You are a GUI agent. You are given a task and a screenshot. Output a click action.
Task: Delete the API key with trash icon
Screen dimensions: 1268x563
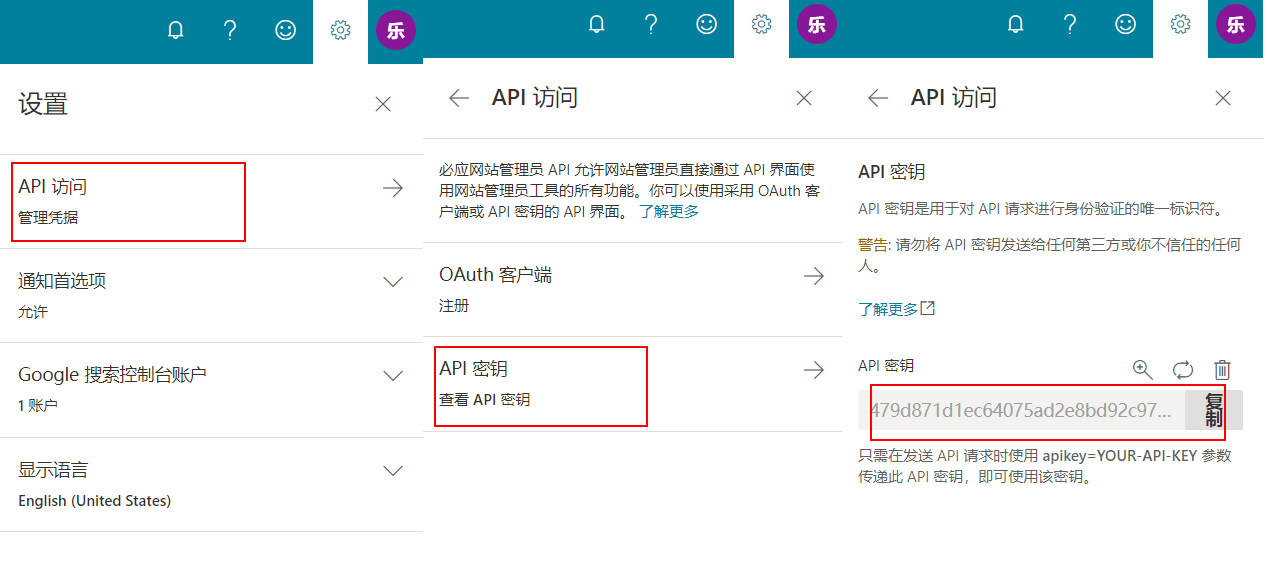pyautogui.click(x=1222, y=369)
